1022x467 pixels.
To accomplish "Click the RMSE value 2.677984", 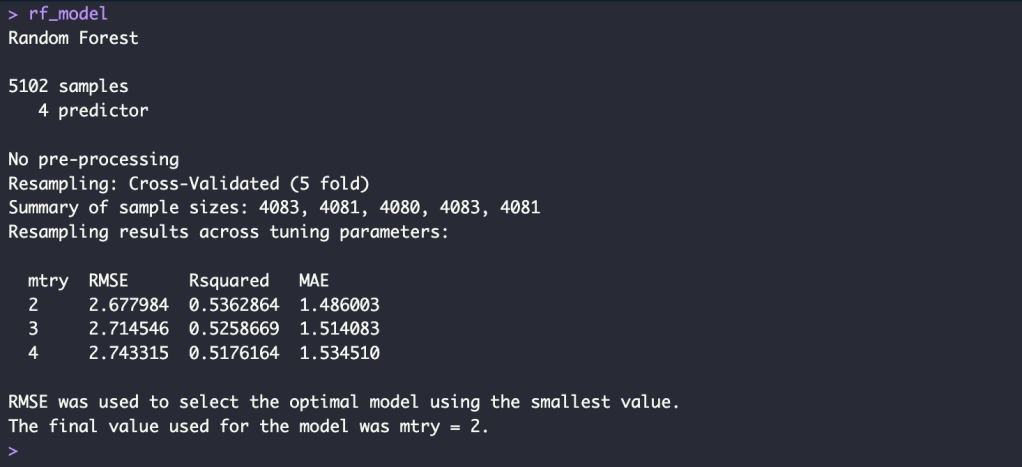I will point(128,304).
